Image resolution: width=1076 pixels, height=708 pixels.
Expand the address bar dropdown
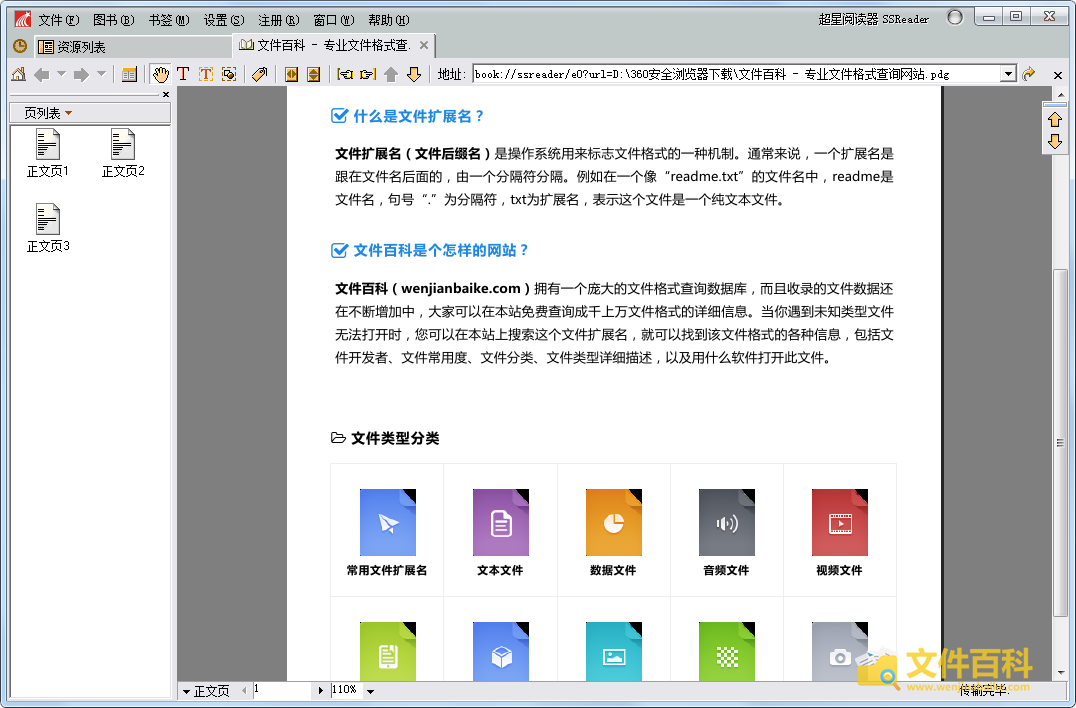1008,74
